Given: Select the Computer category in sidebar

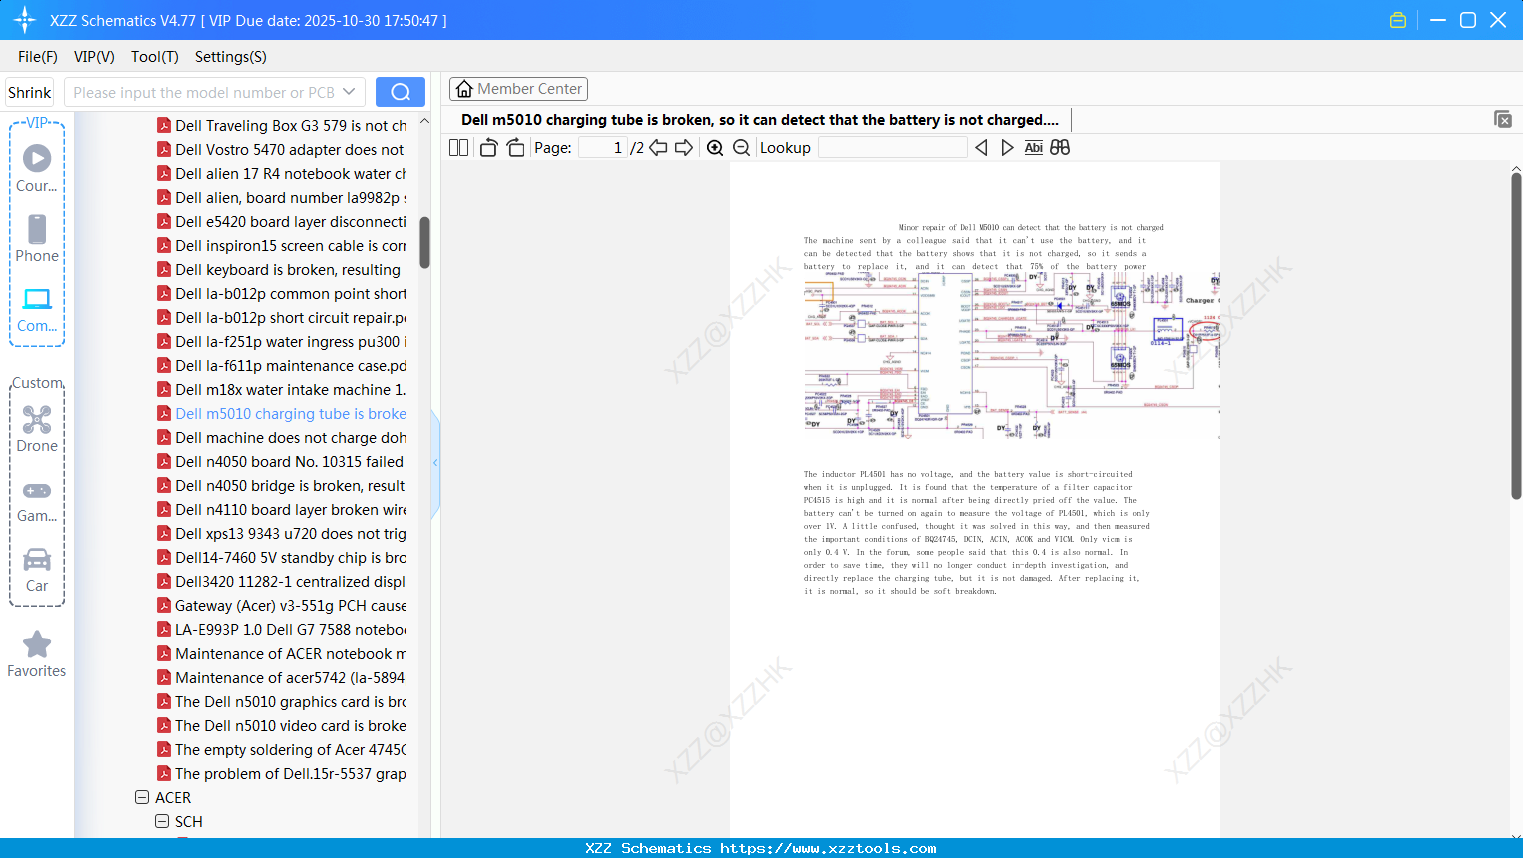Looking at the screenshot, I should pos(37,309).
